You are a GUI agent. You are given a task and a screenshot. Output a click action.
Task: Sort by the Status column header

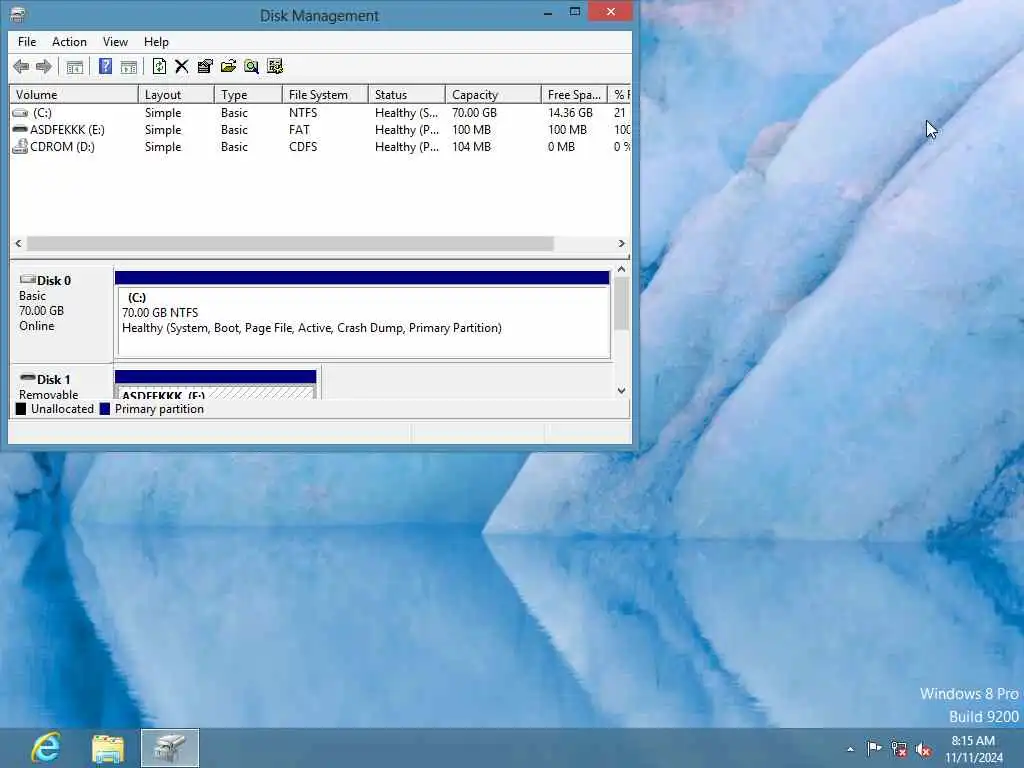click(x=407, y=95)
